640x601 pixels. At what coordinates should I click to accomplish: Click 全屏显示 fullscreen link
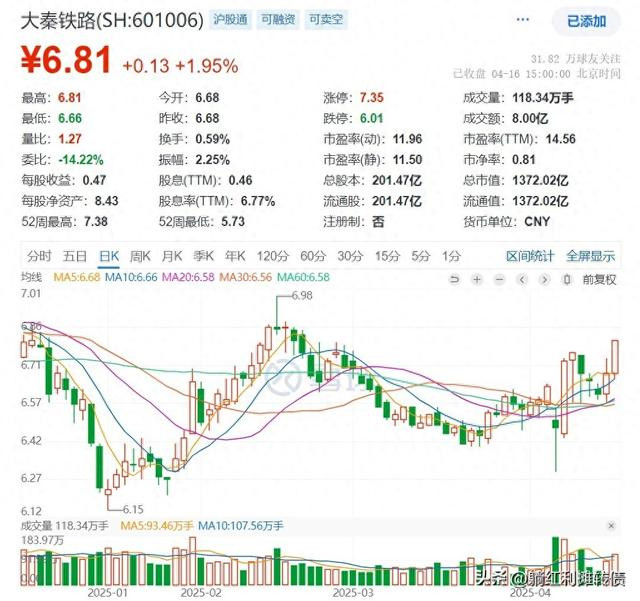tap(590, 256)
